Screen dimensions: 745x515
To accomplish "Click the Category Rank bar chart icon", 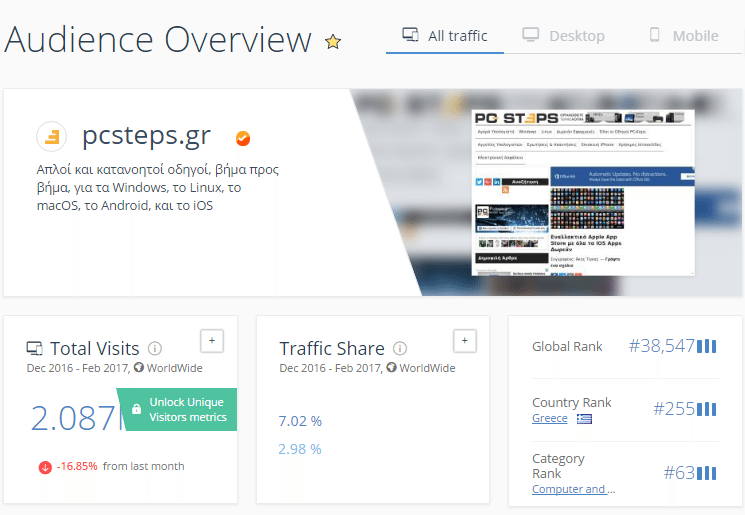I will 707,473.
